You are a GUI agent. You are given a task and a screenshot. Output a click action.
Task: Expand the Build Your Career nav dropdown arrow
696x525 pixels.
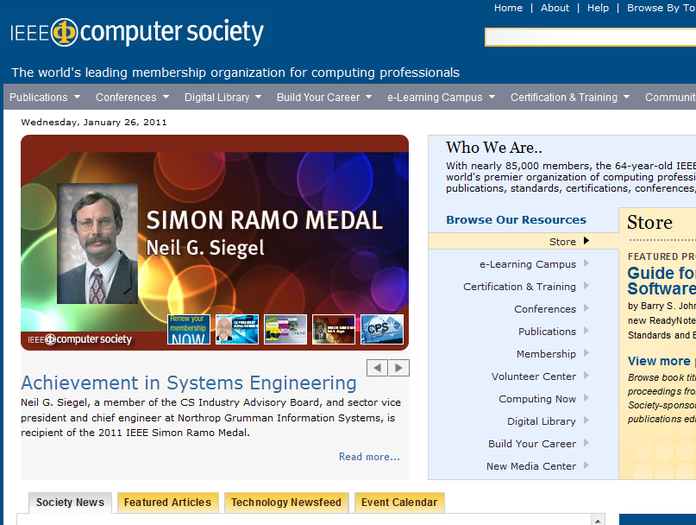(x=368, y=96)
